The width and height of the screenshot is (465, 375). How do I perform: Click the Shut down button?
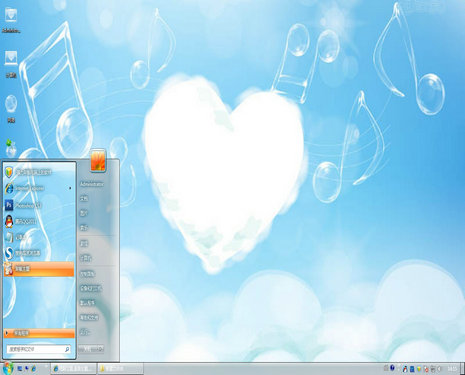(x=87, y=349)
